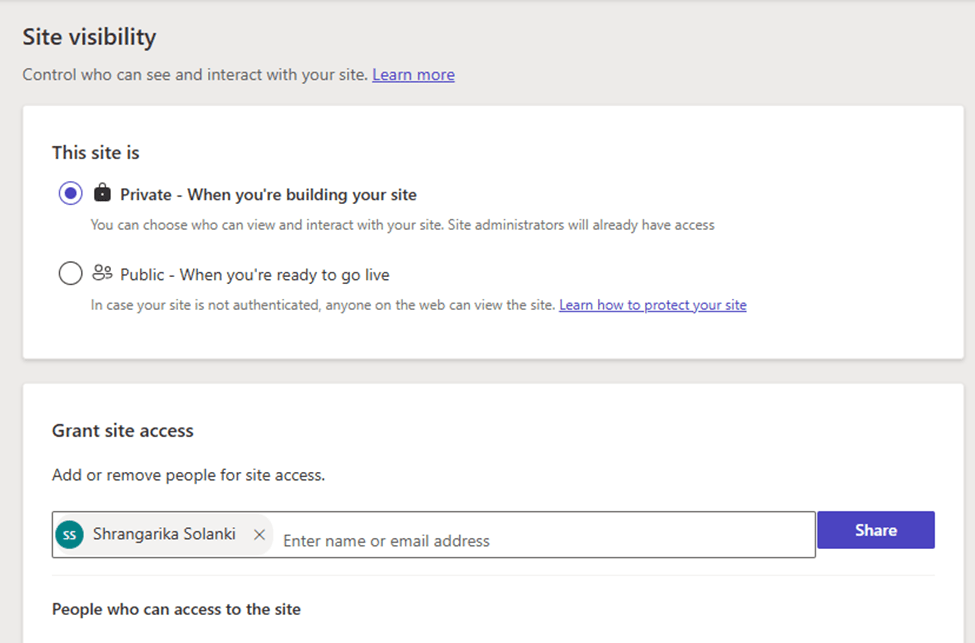The width and height of the screenshot is (975, 643).
Task: Open the Learn more link
Action: 413,75
